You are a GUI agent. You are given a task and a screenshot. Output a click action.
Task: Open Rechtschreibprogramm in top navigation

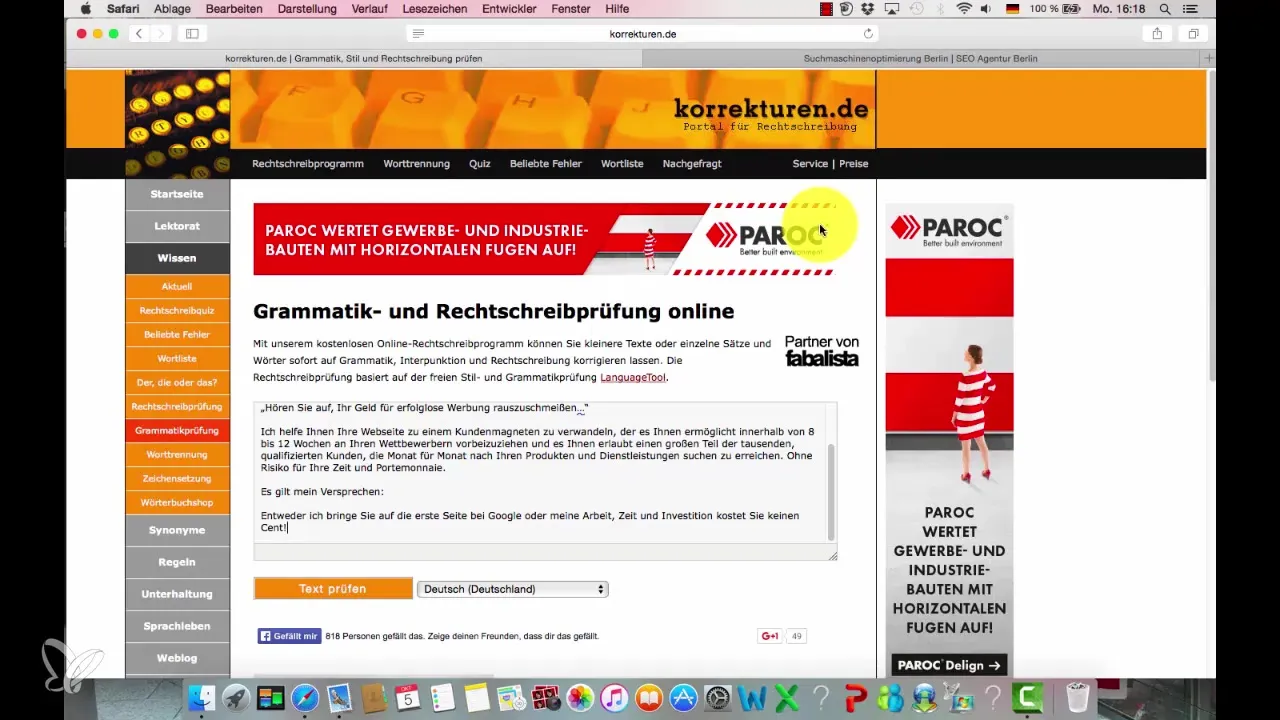pos(308,163)
